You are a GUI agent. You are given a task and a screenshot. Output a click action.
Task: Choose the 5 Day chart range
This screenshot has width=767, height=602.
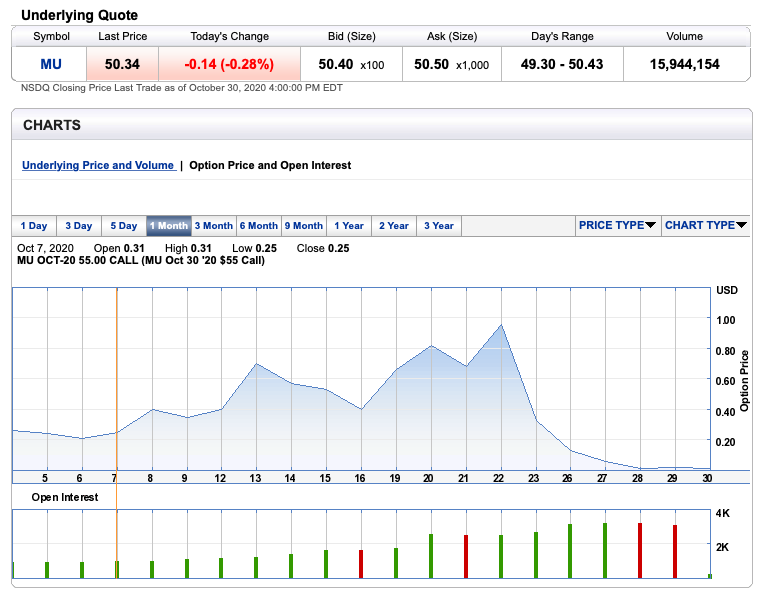click(x=124, y=226)
